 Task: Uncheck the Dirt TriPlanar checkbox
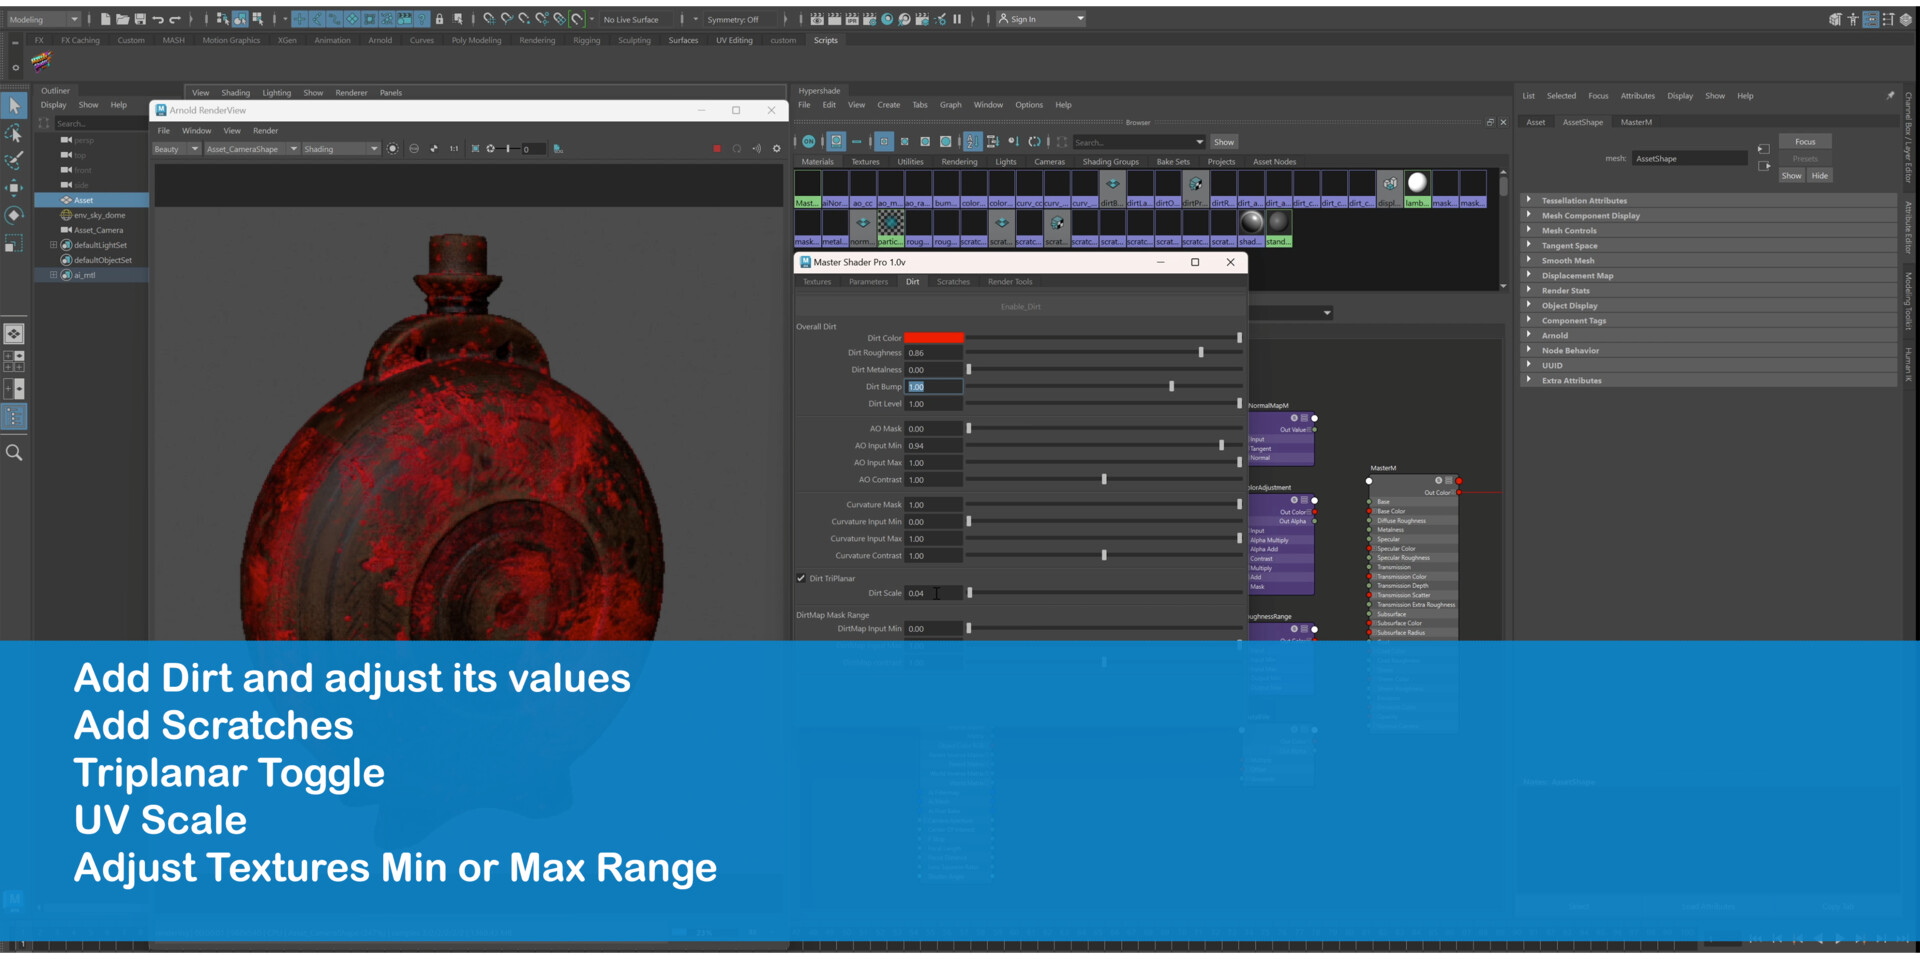[x=800, y=578]
